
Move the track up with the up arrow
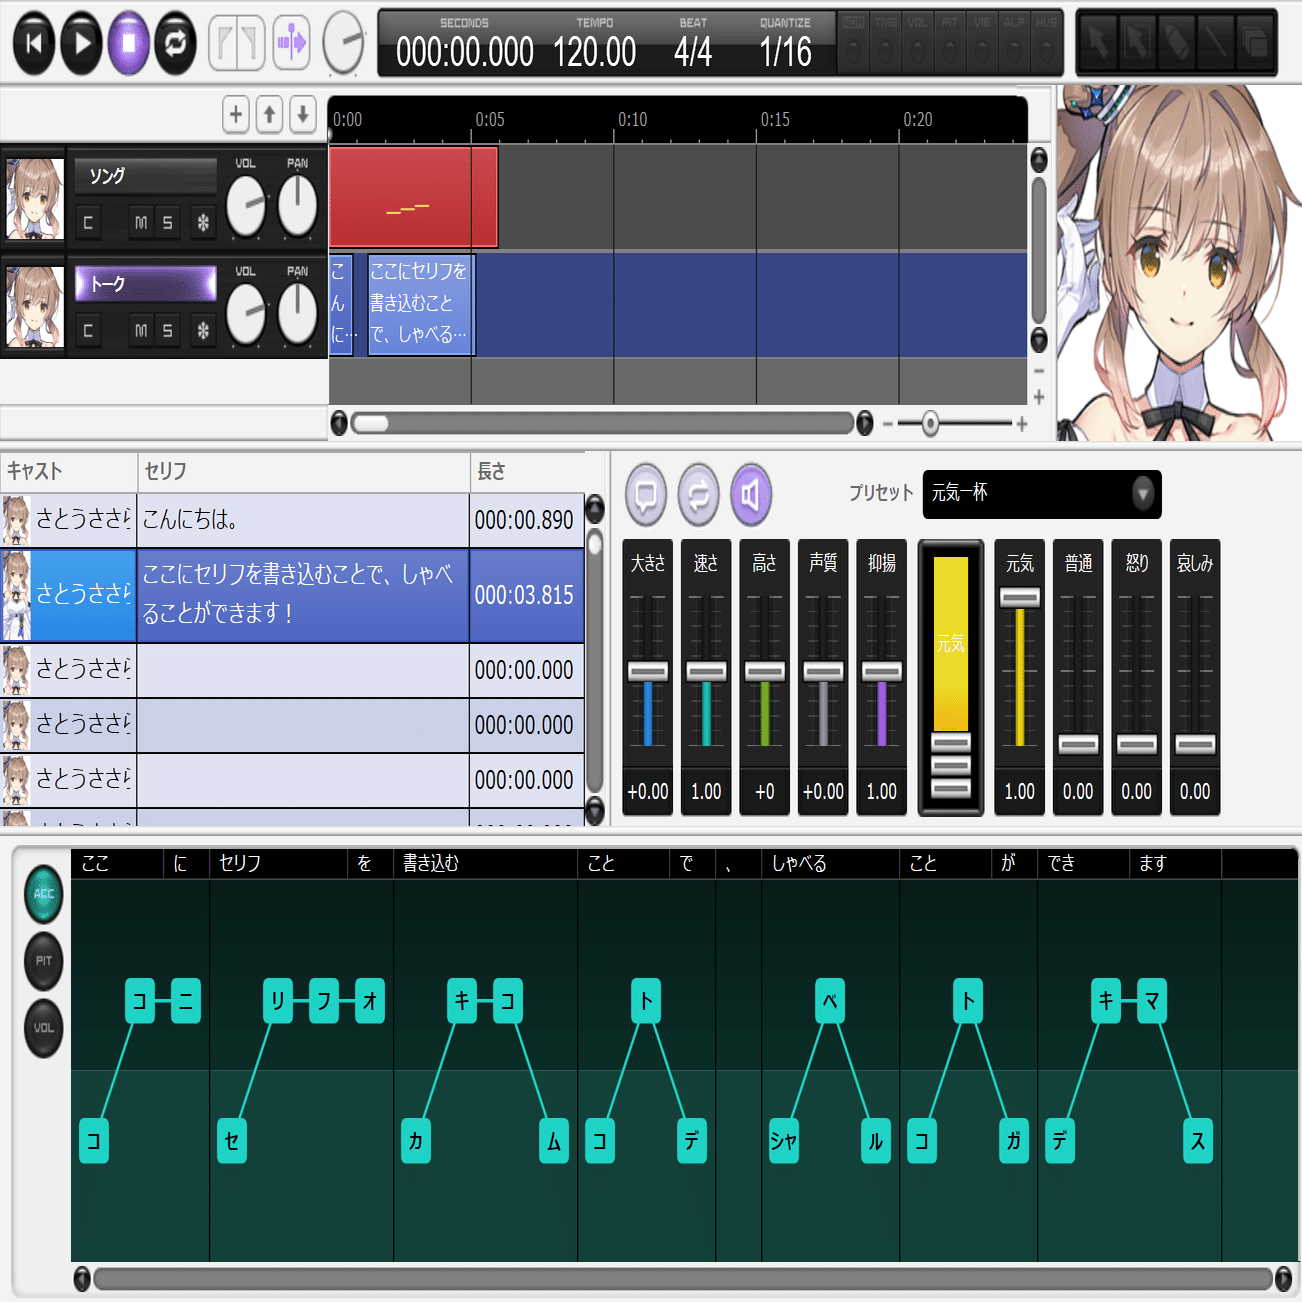click(x=270, y=115)
